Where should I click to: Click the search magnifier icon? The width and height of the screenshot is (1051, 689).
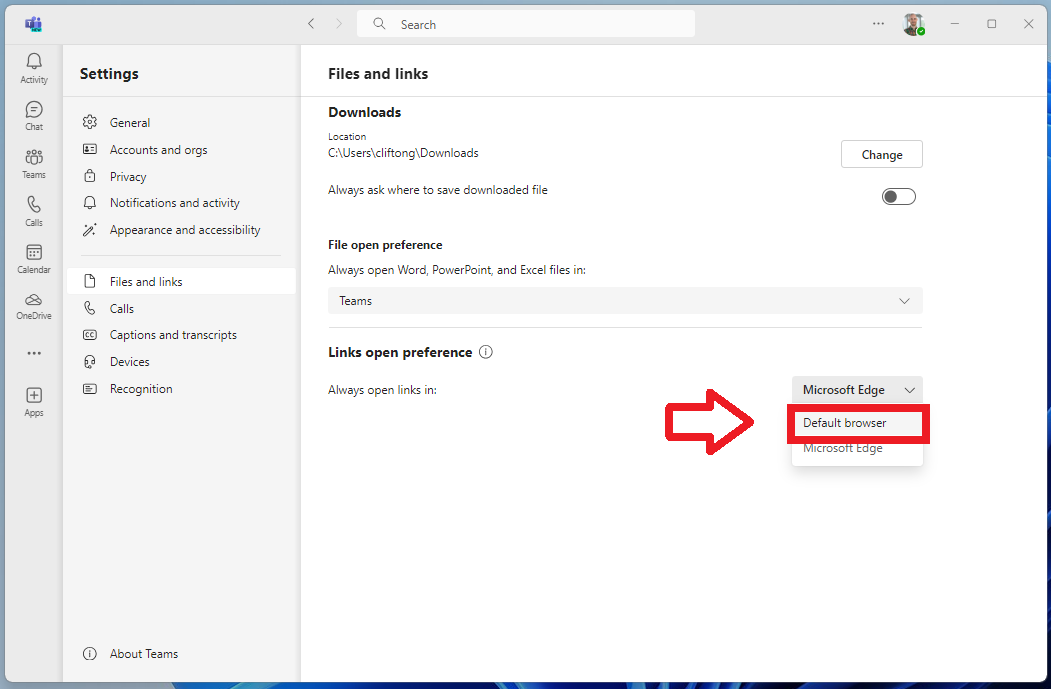pos(379,24)
